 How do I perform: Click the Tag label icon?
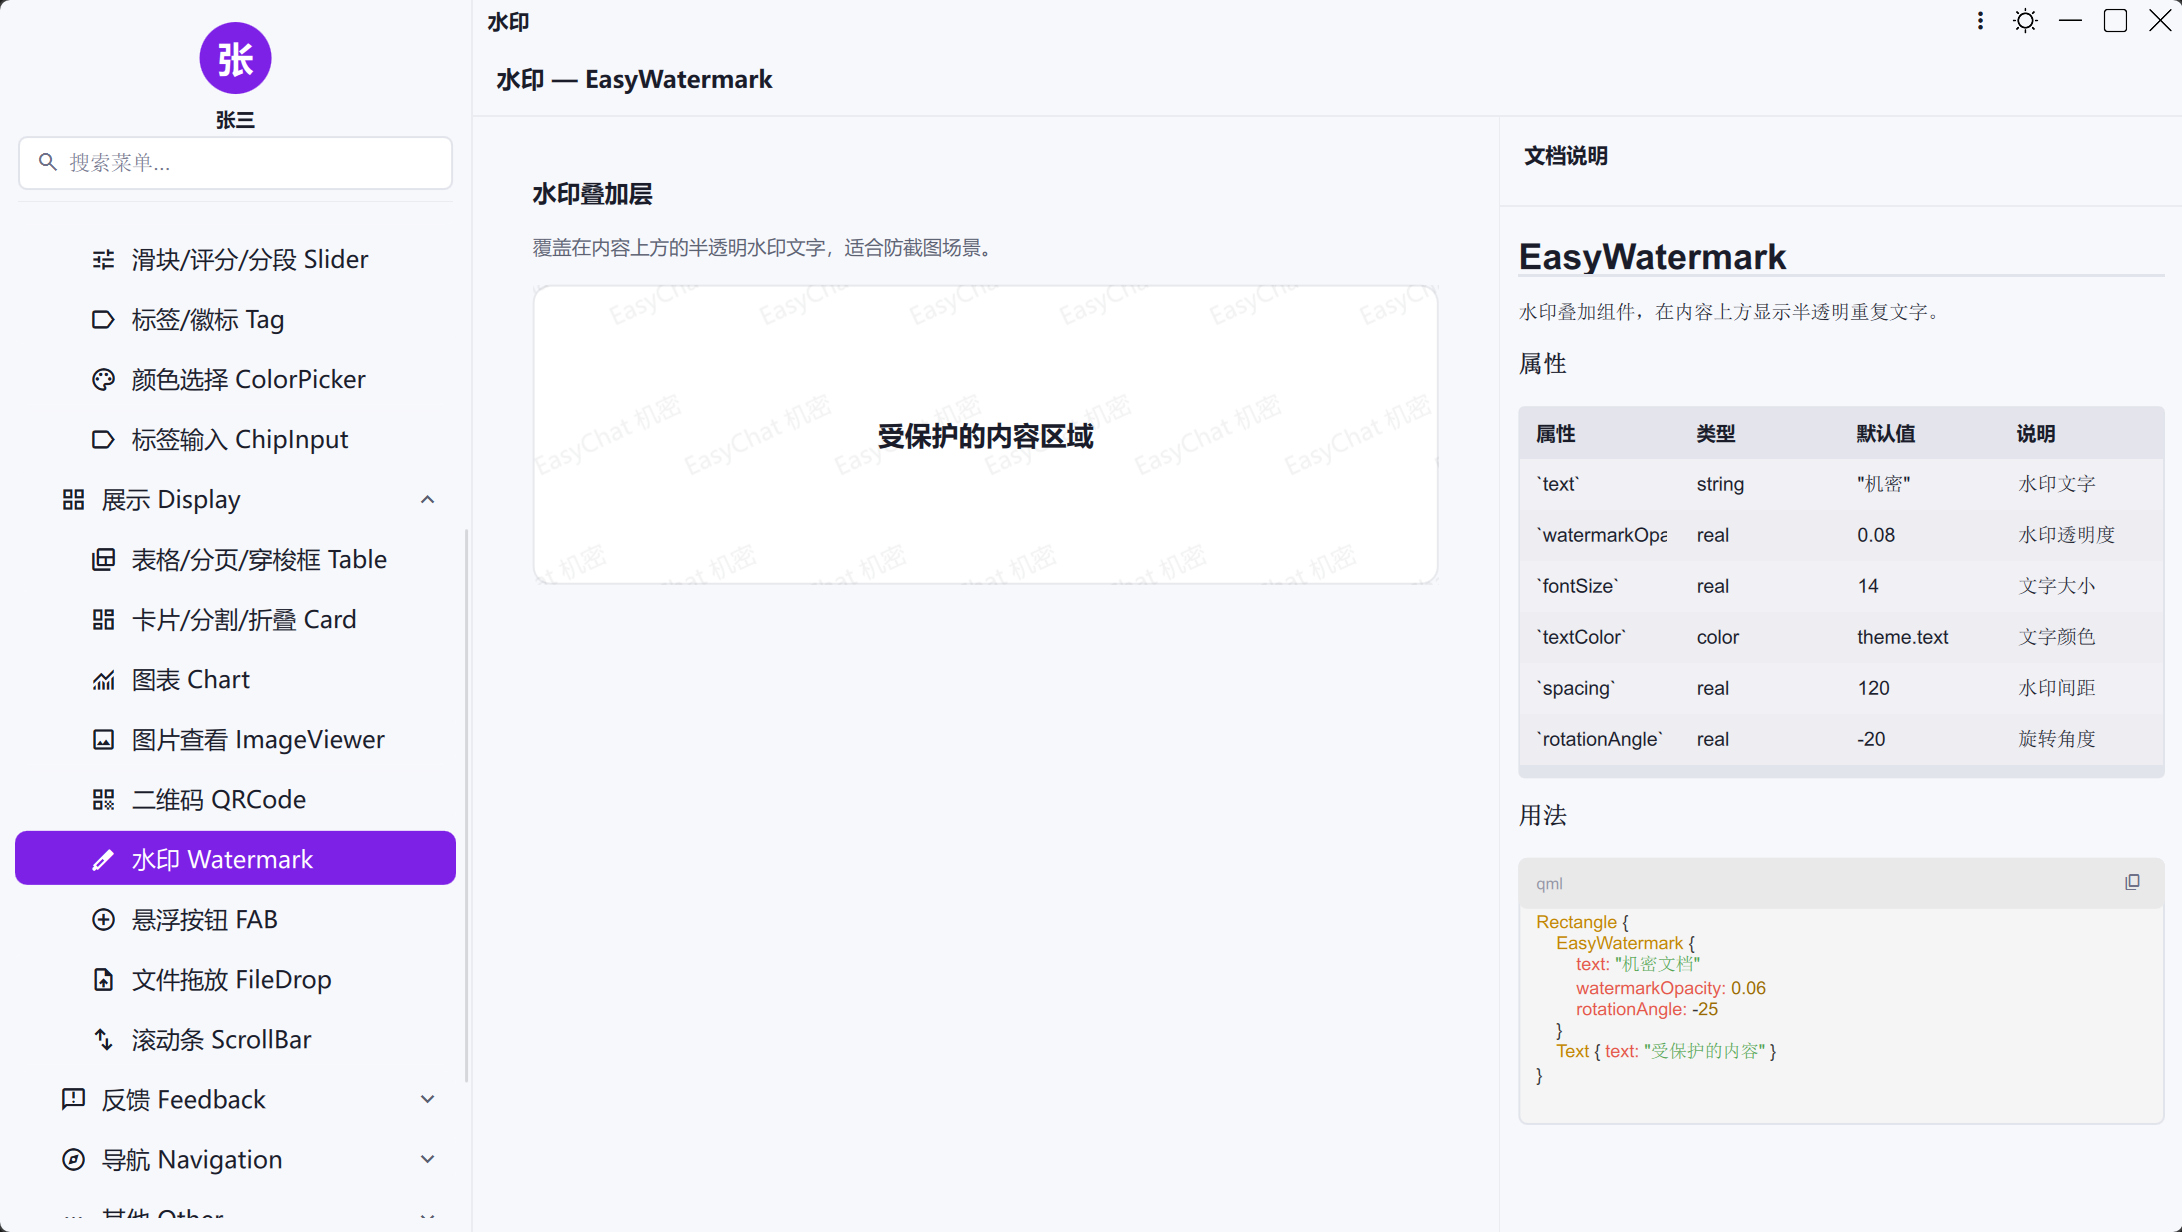[103, 320]
